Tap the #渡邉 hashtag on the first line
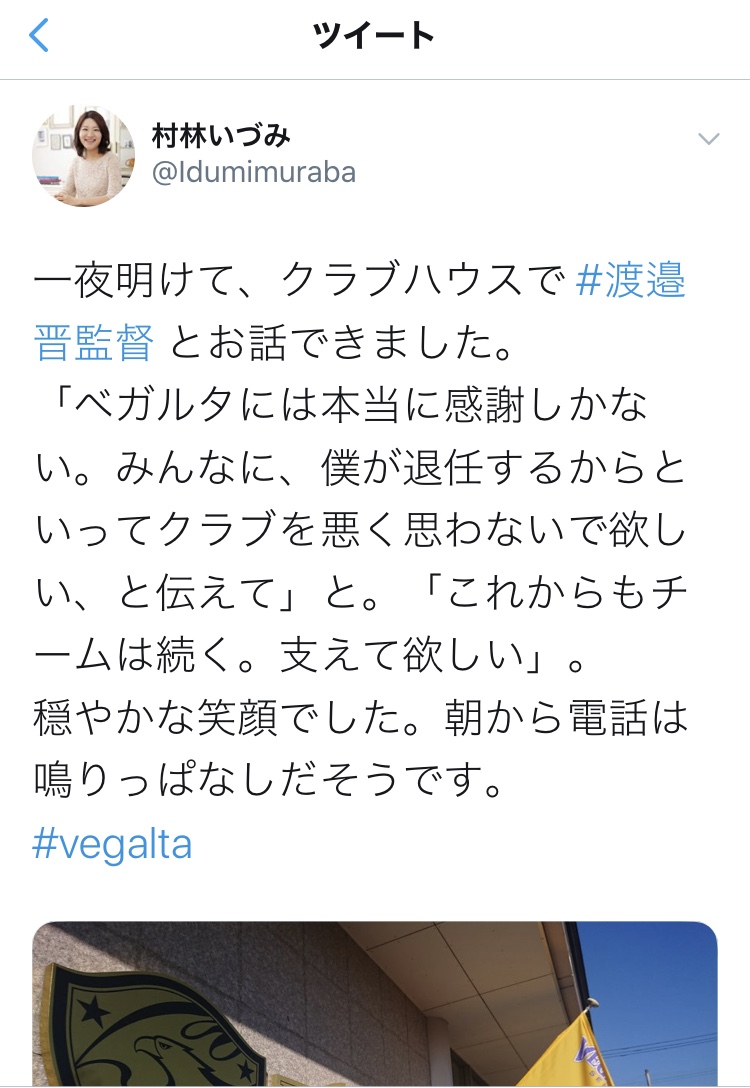Viewport: 750px width, 1088px height. tap(631, 282)
